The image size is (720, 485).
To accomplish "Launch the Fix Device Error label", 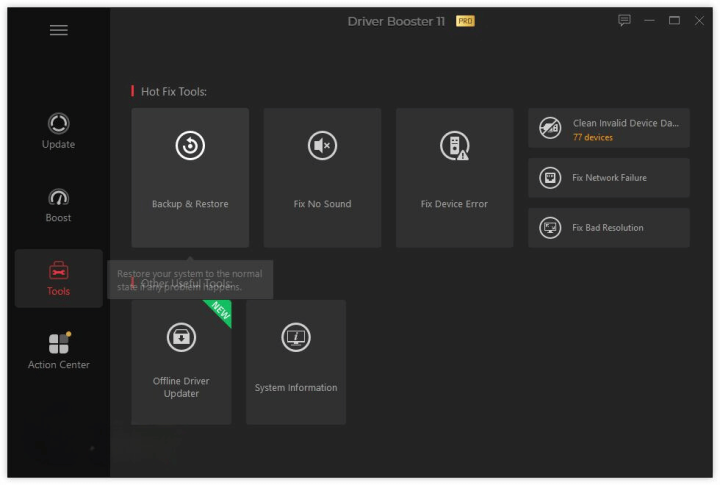I will 454,204.
